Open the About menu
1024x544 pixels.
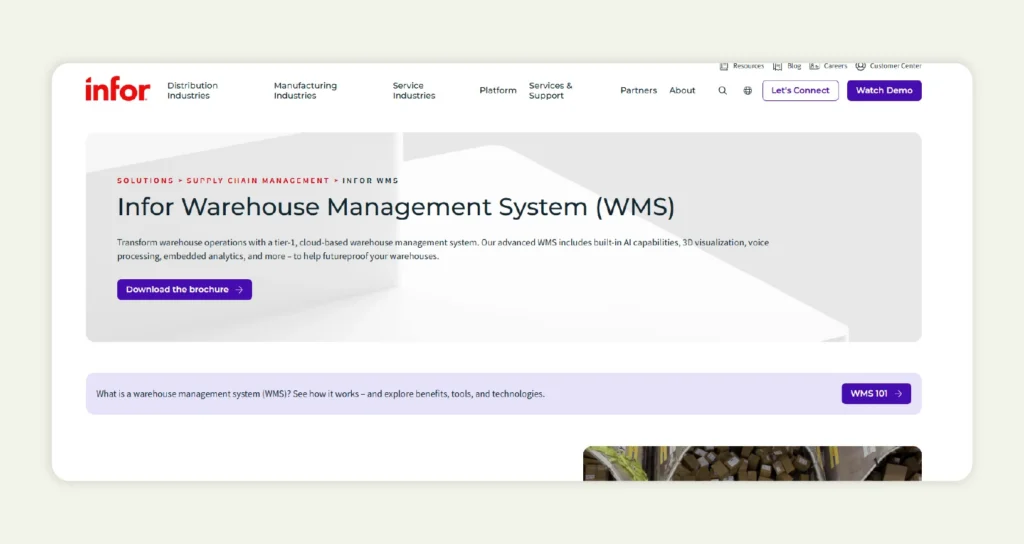[x=682, y=90]
